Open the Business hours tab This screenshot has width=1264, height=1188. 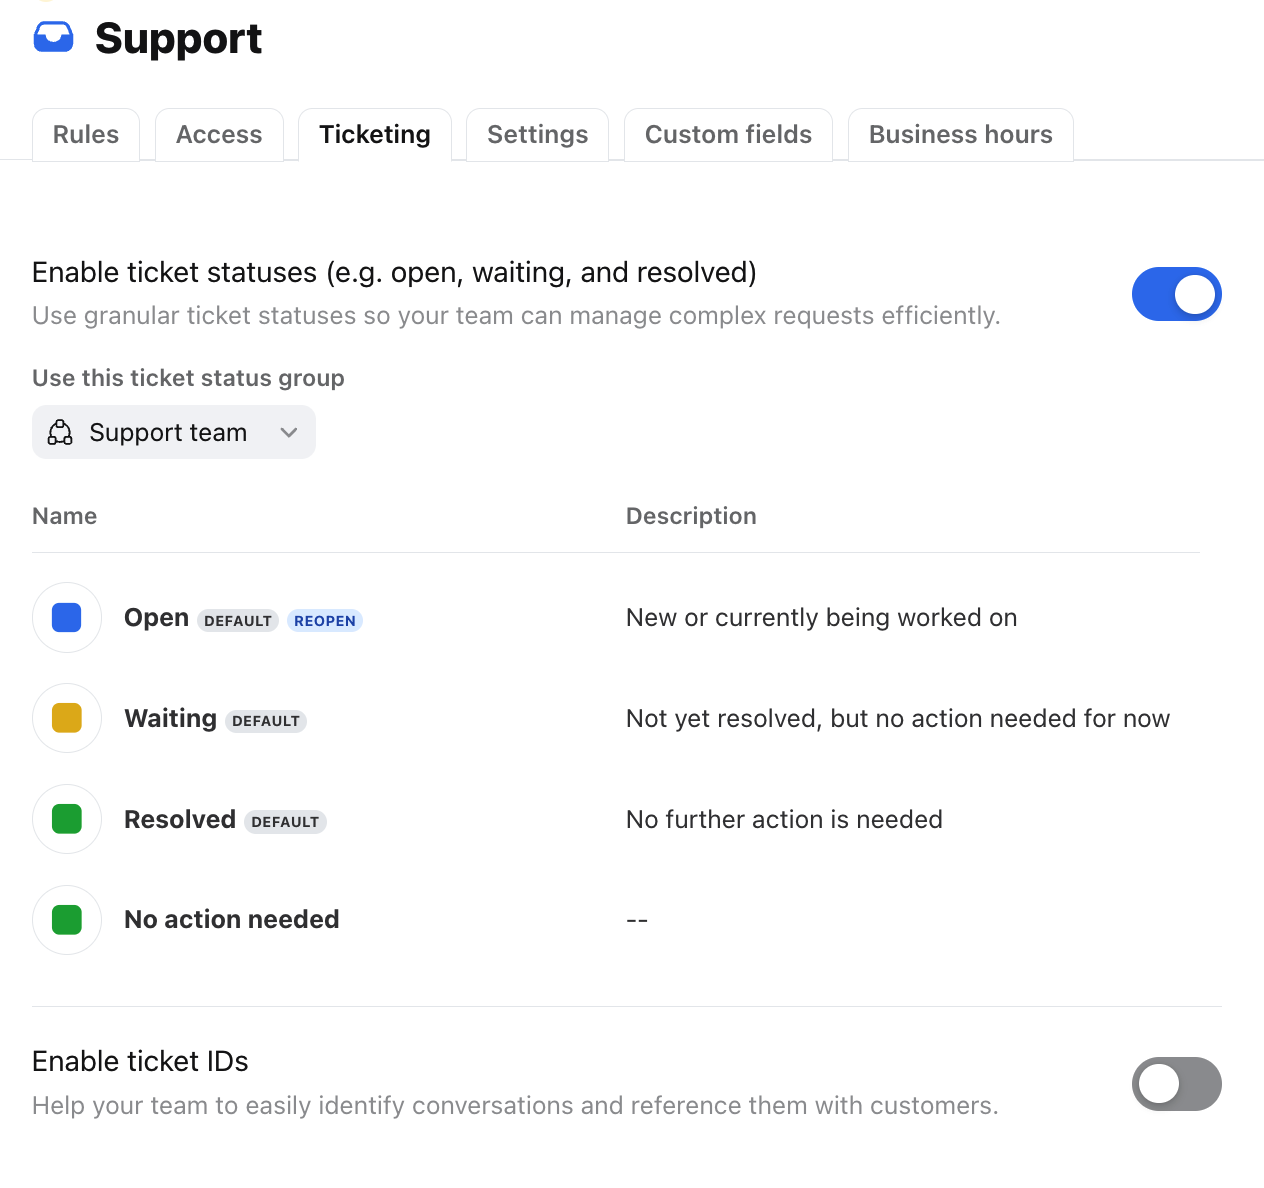tap(960, 134)
